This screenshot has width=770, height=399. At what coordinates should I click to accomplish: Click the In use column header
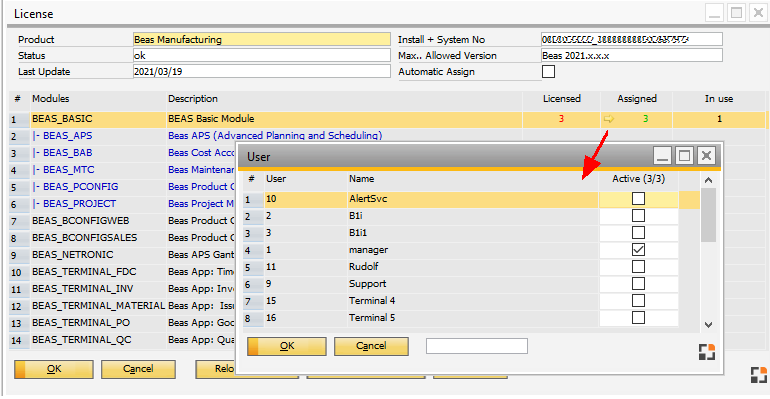point(719,99)
